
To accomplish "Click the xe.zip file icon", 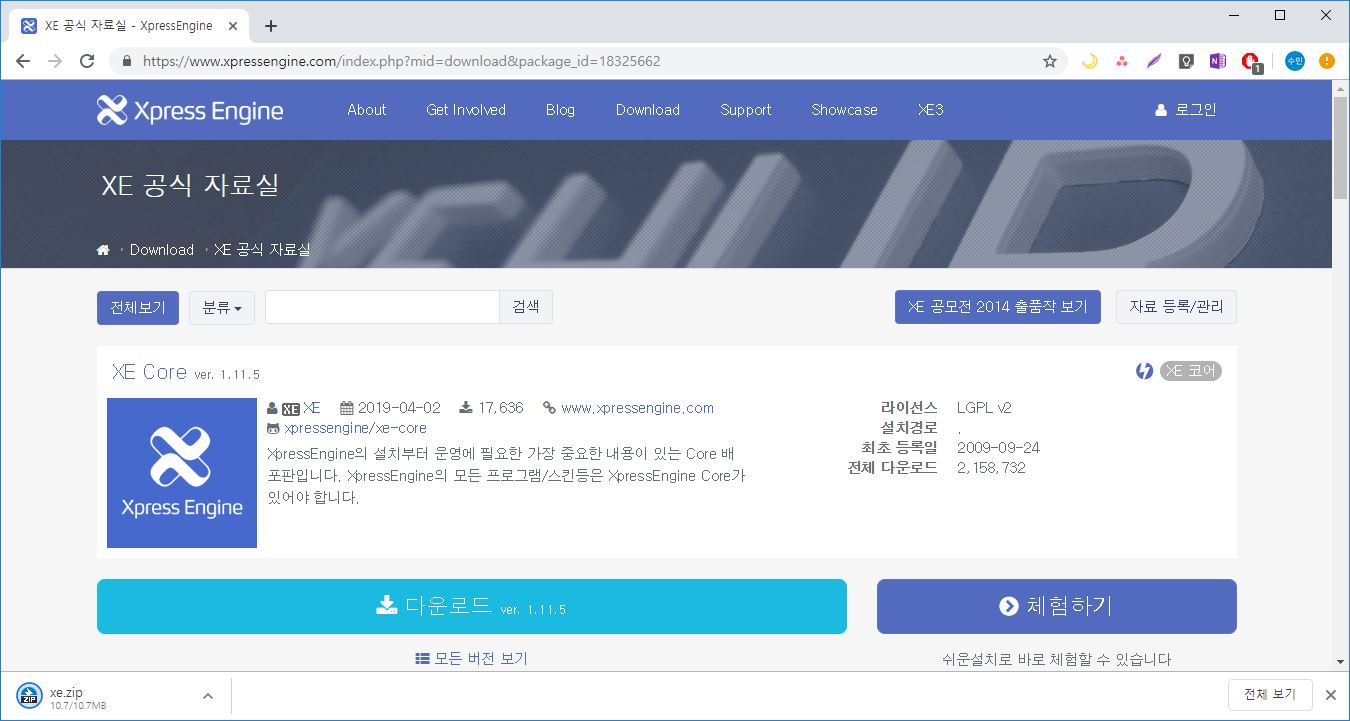I will click(30, 695).
